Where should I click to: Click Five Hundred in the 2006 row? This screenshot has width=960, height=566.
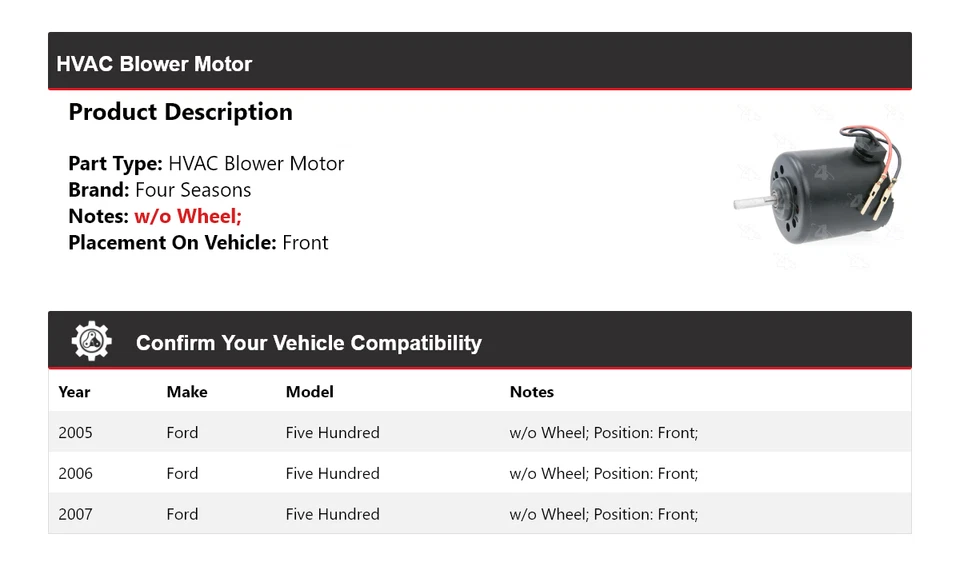point(332,474)
